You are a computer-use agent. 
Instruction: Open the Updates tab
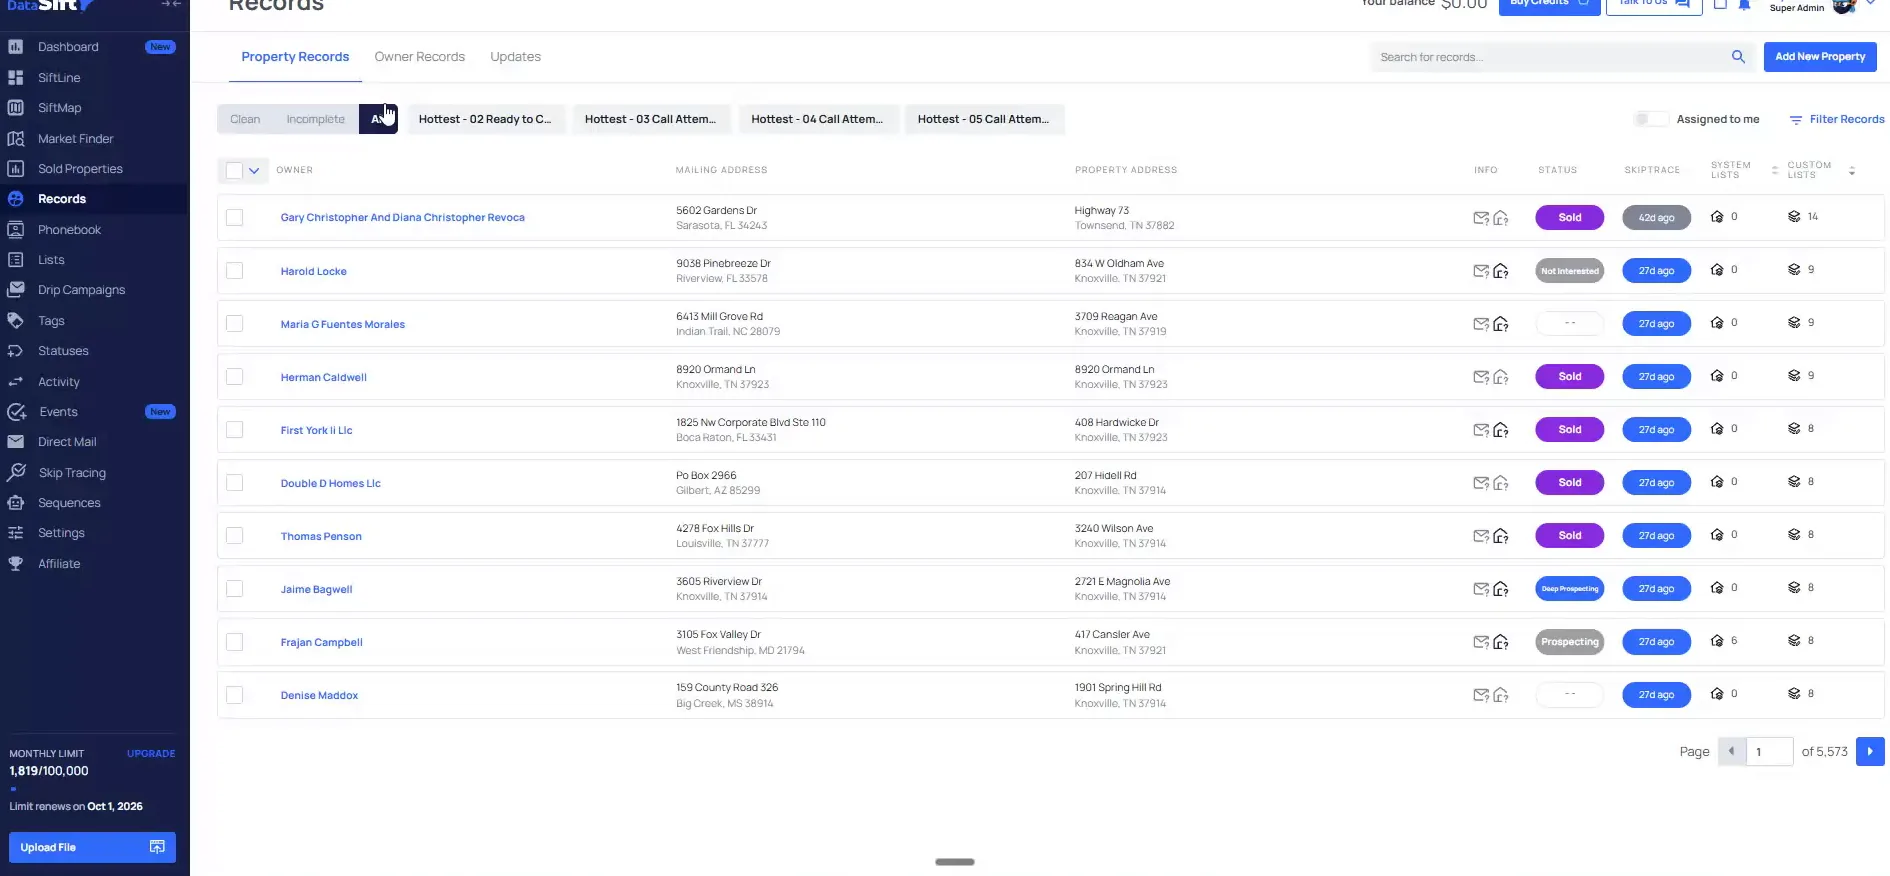coord(516,57)
